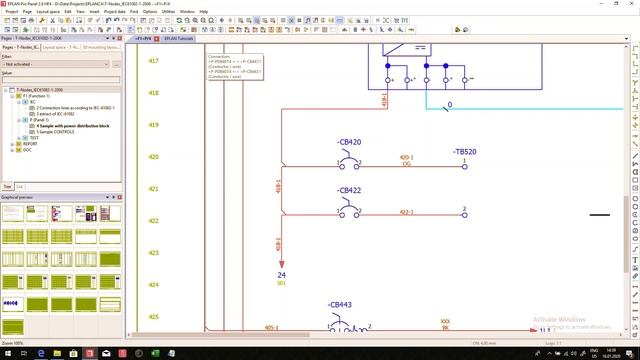
Task: Pin the Pages navigator panel
Action: (113, 38)
